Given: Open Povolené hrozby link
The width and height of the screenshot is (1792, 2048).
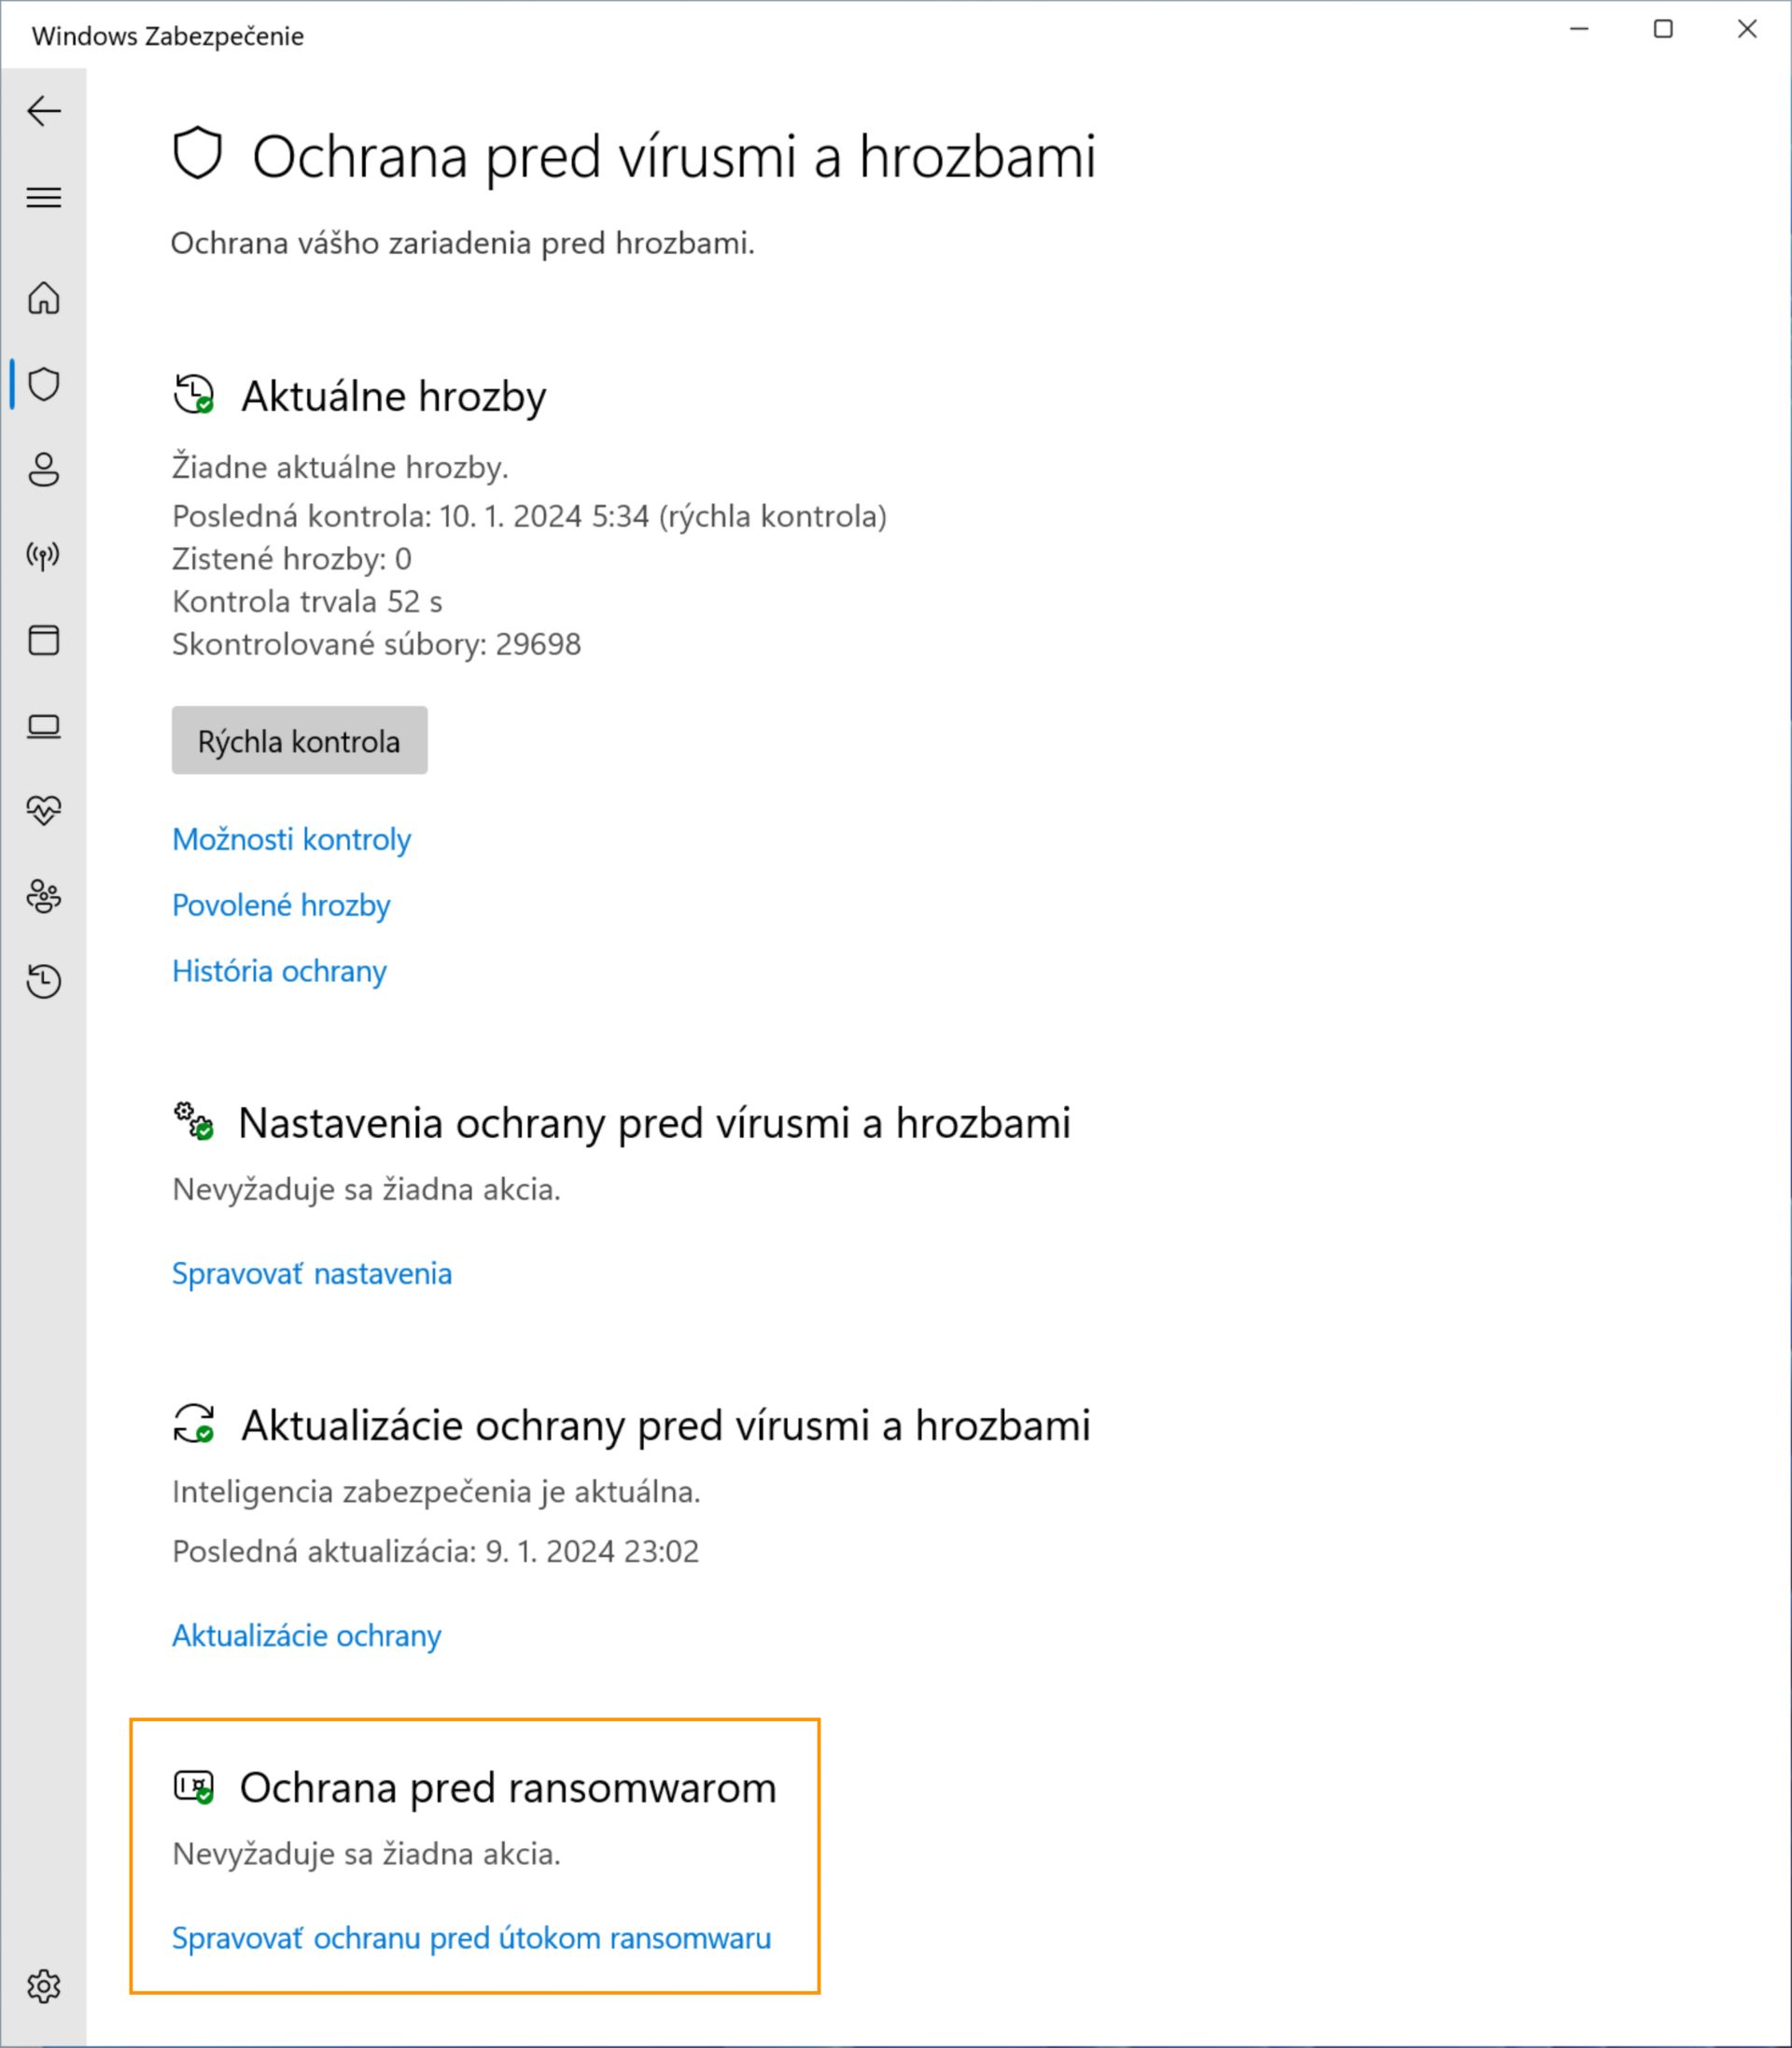Looking at the screenshot, I should pyautogui.click(x=281, y=905).
